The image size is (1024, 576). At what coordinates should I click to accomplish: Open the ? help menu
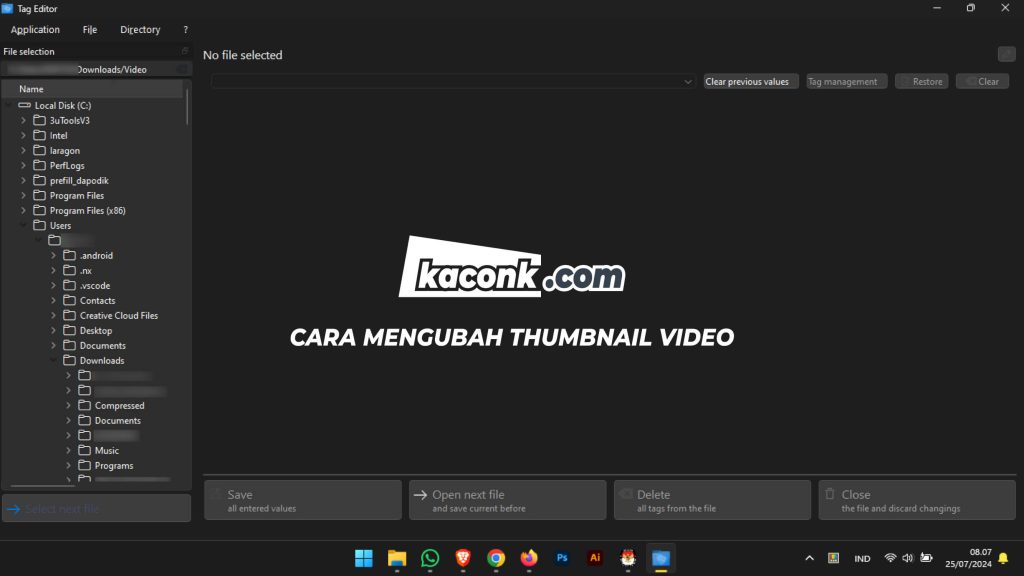click(x=185, y=29)
